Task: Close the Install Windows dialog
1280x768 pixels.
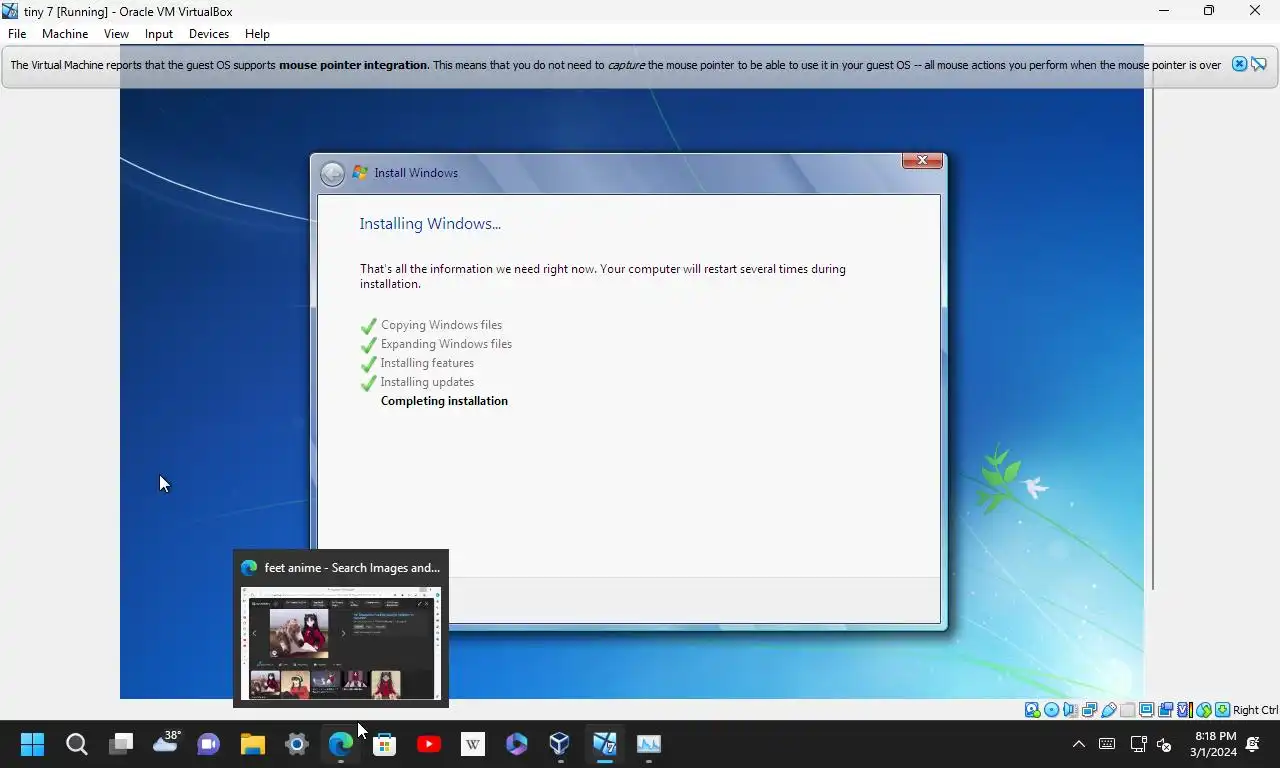Action: [x=922, y=160]
